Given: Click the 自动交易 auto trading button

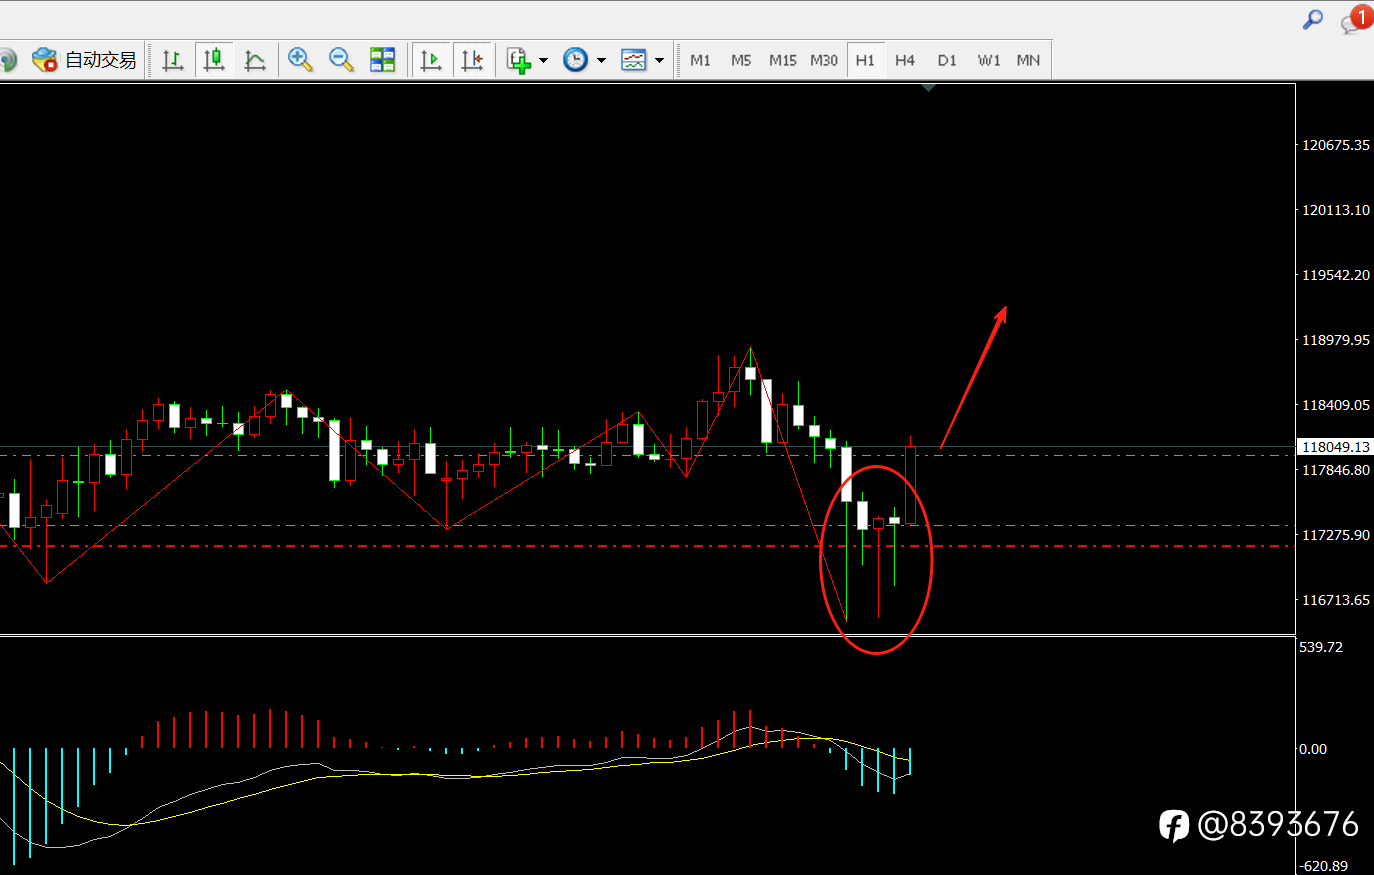Looking at the screenshot, I should tap(84, 60).
